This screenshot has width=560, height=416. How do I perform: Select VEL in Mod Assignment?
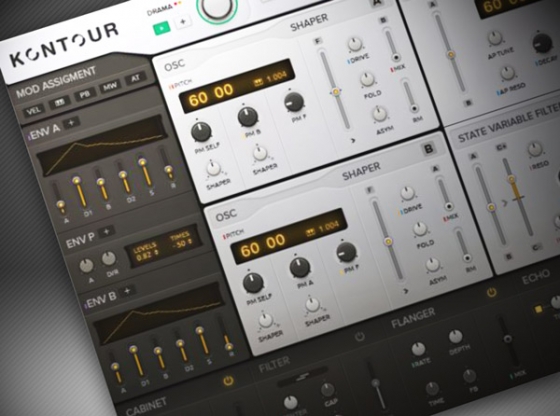[x=34, y=110]
